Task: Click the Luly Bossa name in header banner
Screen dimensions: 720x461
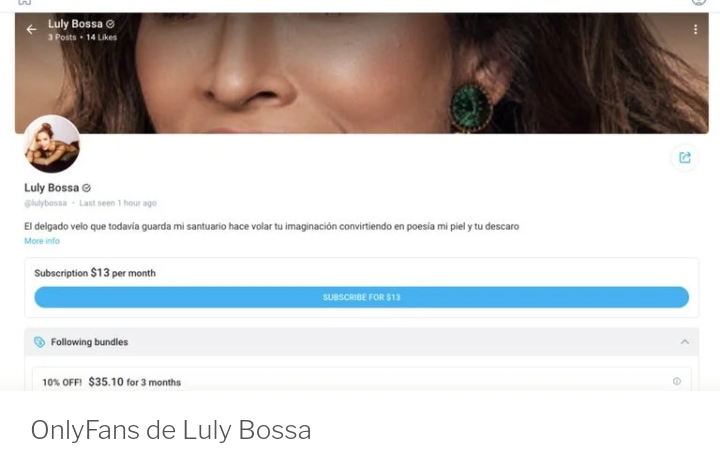Action: click(x=75, y=24)
